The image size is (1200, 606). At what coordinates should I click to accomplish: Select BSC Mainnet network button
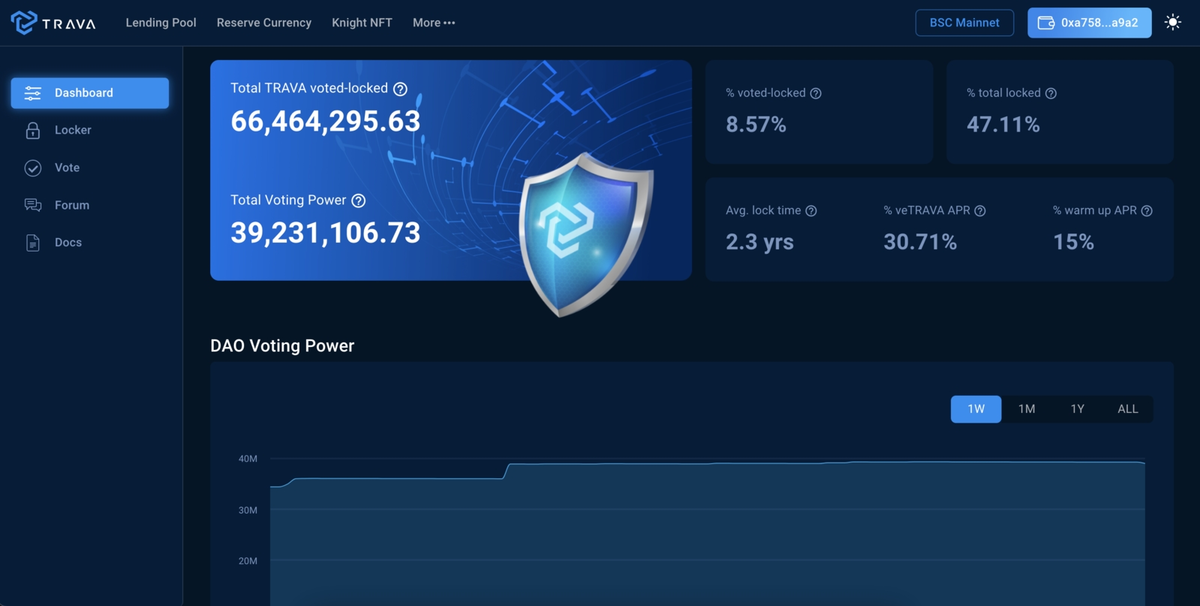(x=965, y=23)
